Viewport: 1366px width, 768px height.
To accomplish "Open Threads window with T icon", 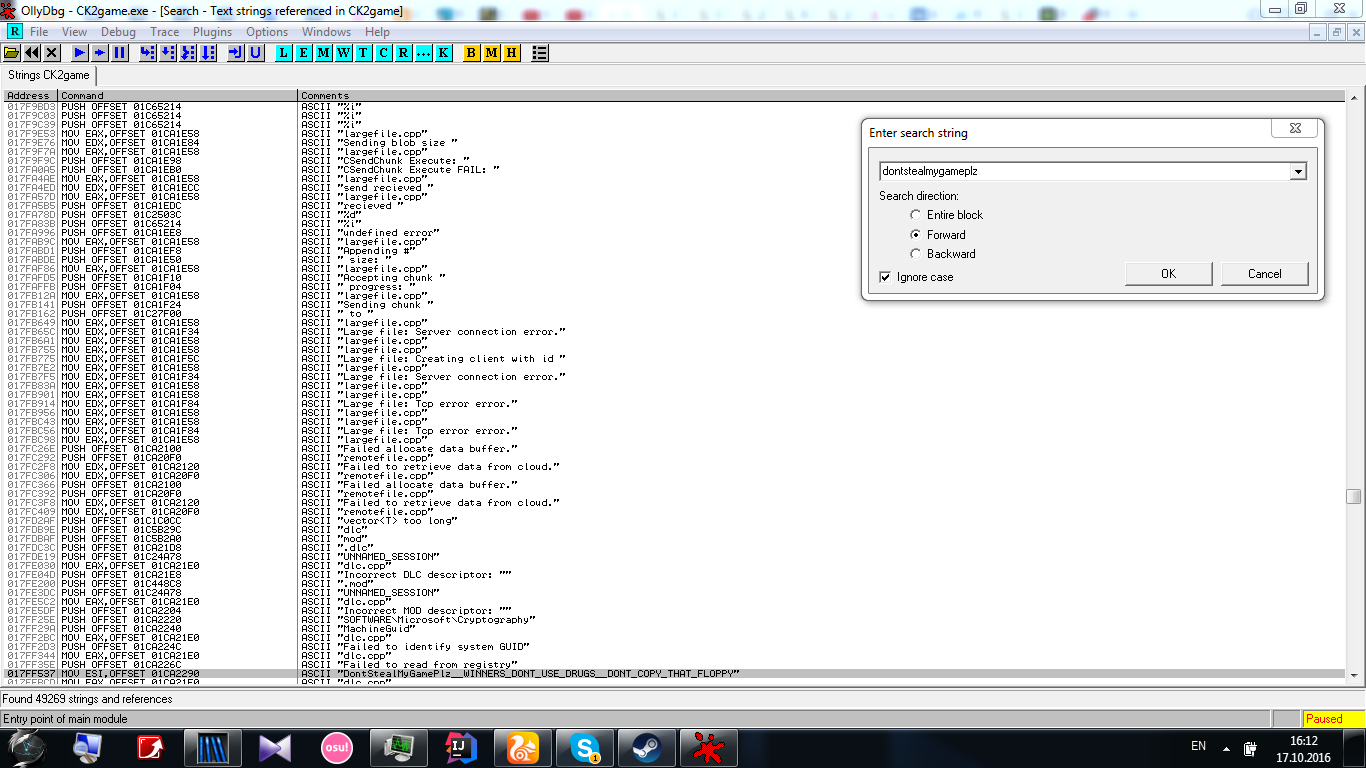I will pos(364,53).
